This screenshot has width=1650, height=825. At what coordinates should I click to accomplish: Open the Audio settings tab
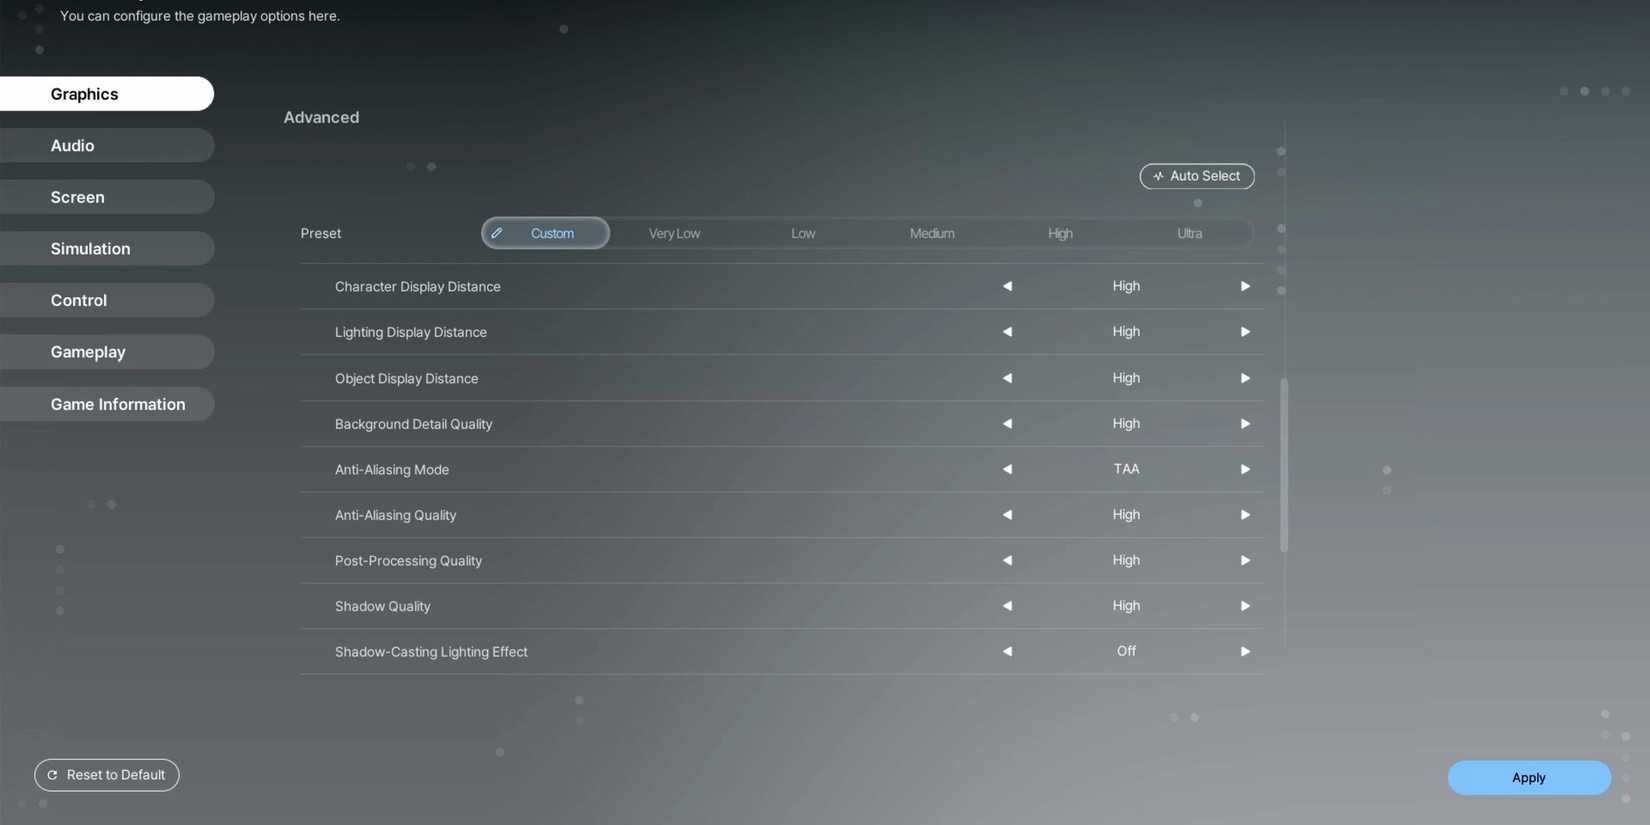(106, 146)
